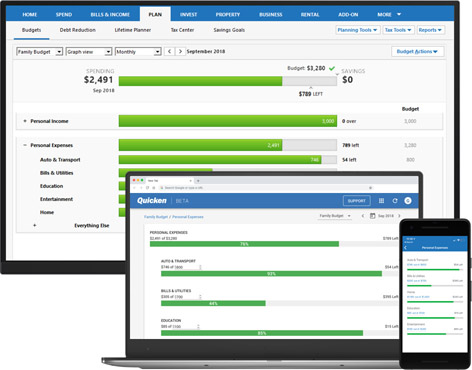Click the Quicken logo on the laptop
Screen dimensions: 472x370
pos(152,200)
